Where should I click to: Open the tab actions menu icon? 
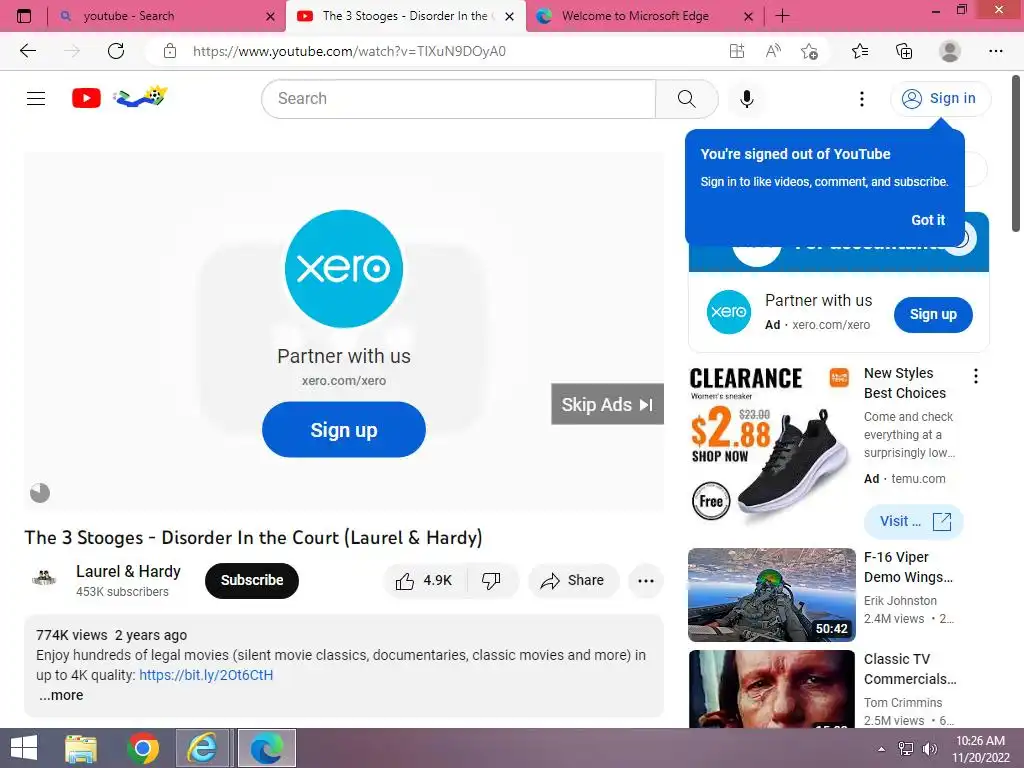coord(24,16)
